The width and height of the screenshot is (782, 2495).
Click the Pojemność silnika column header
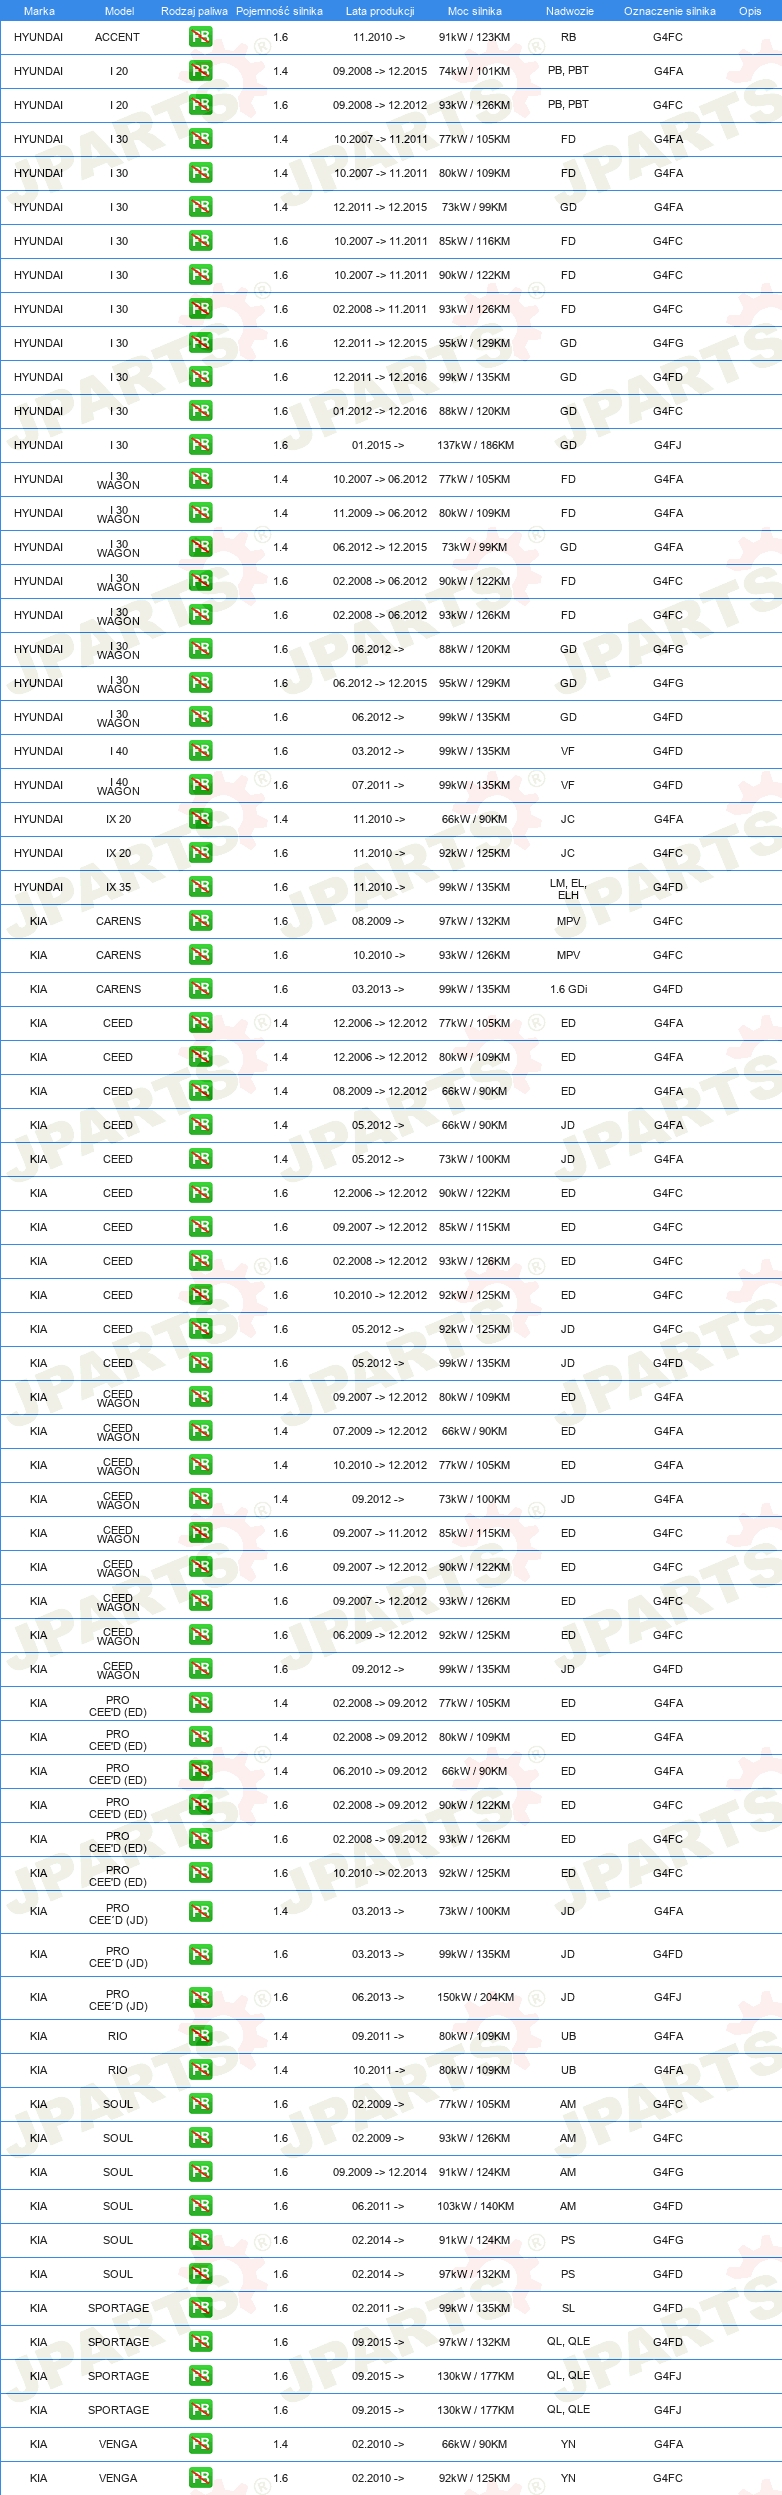coord(279,11)
